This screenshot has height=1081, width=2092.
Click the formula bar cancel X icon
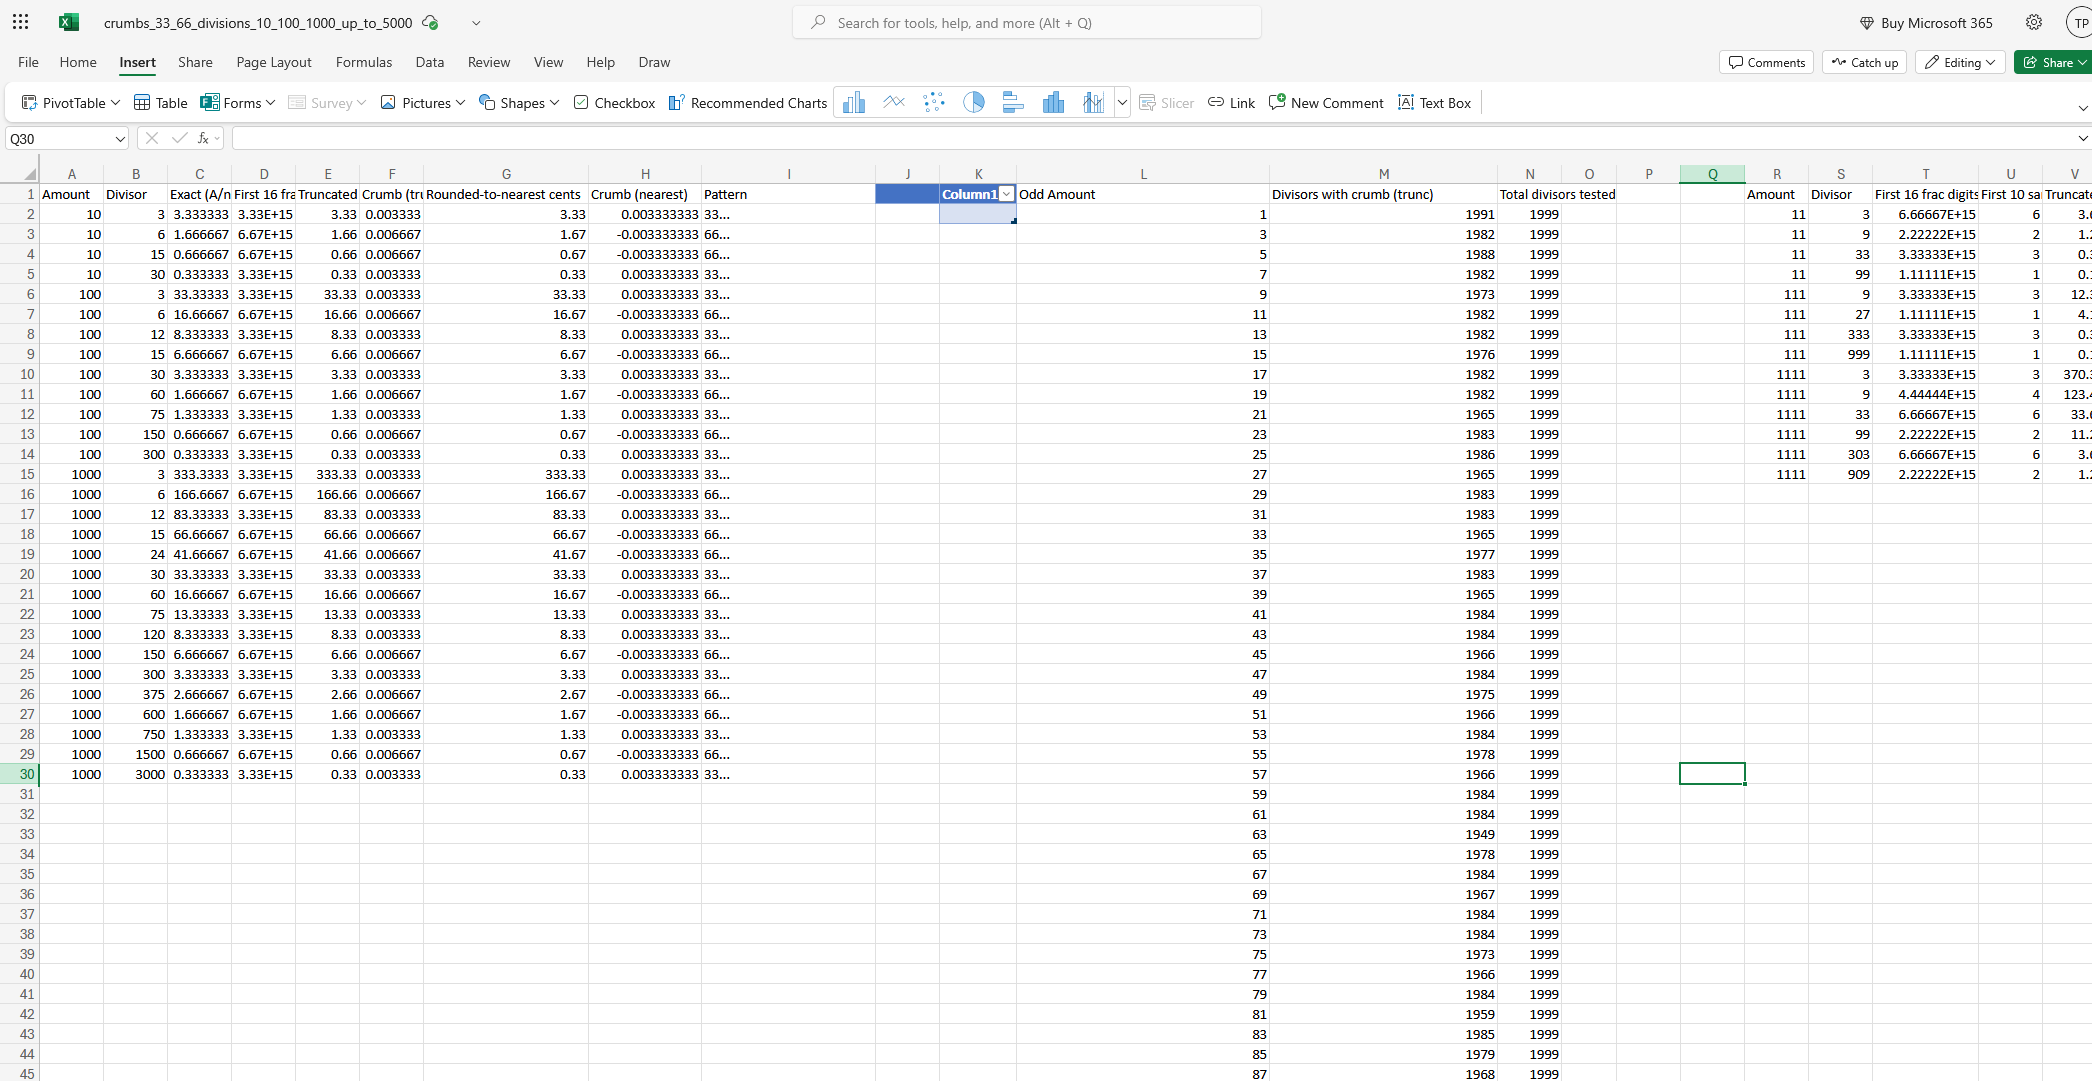pyautogui.click(x=152, y=138)
